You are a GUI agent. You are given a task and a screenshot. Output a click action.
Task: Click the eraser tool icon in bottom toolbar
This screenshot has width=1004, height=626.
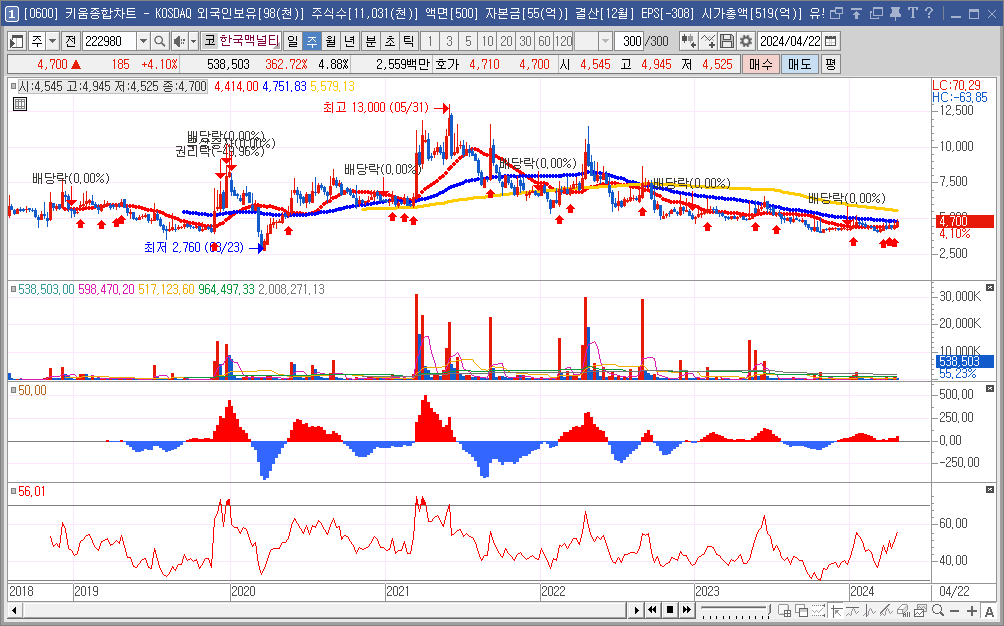(903, 610)
